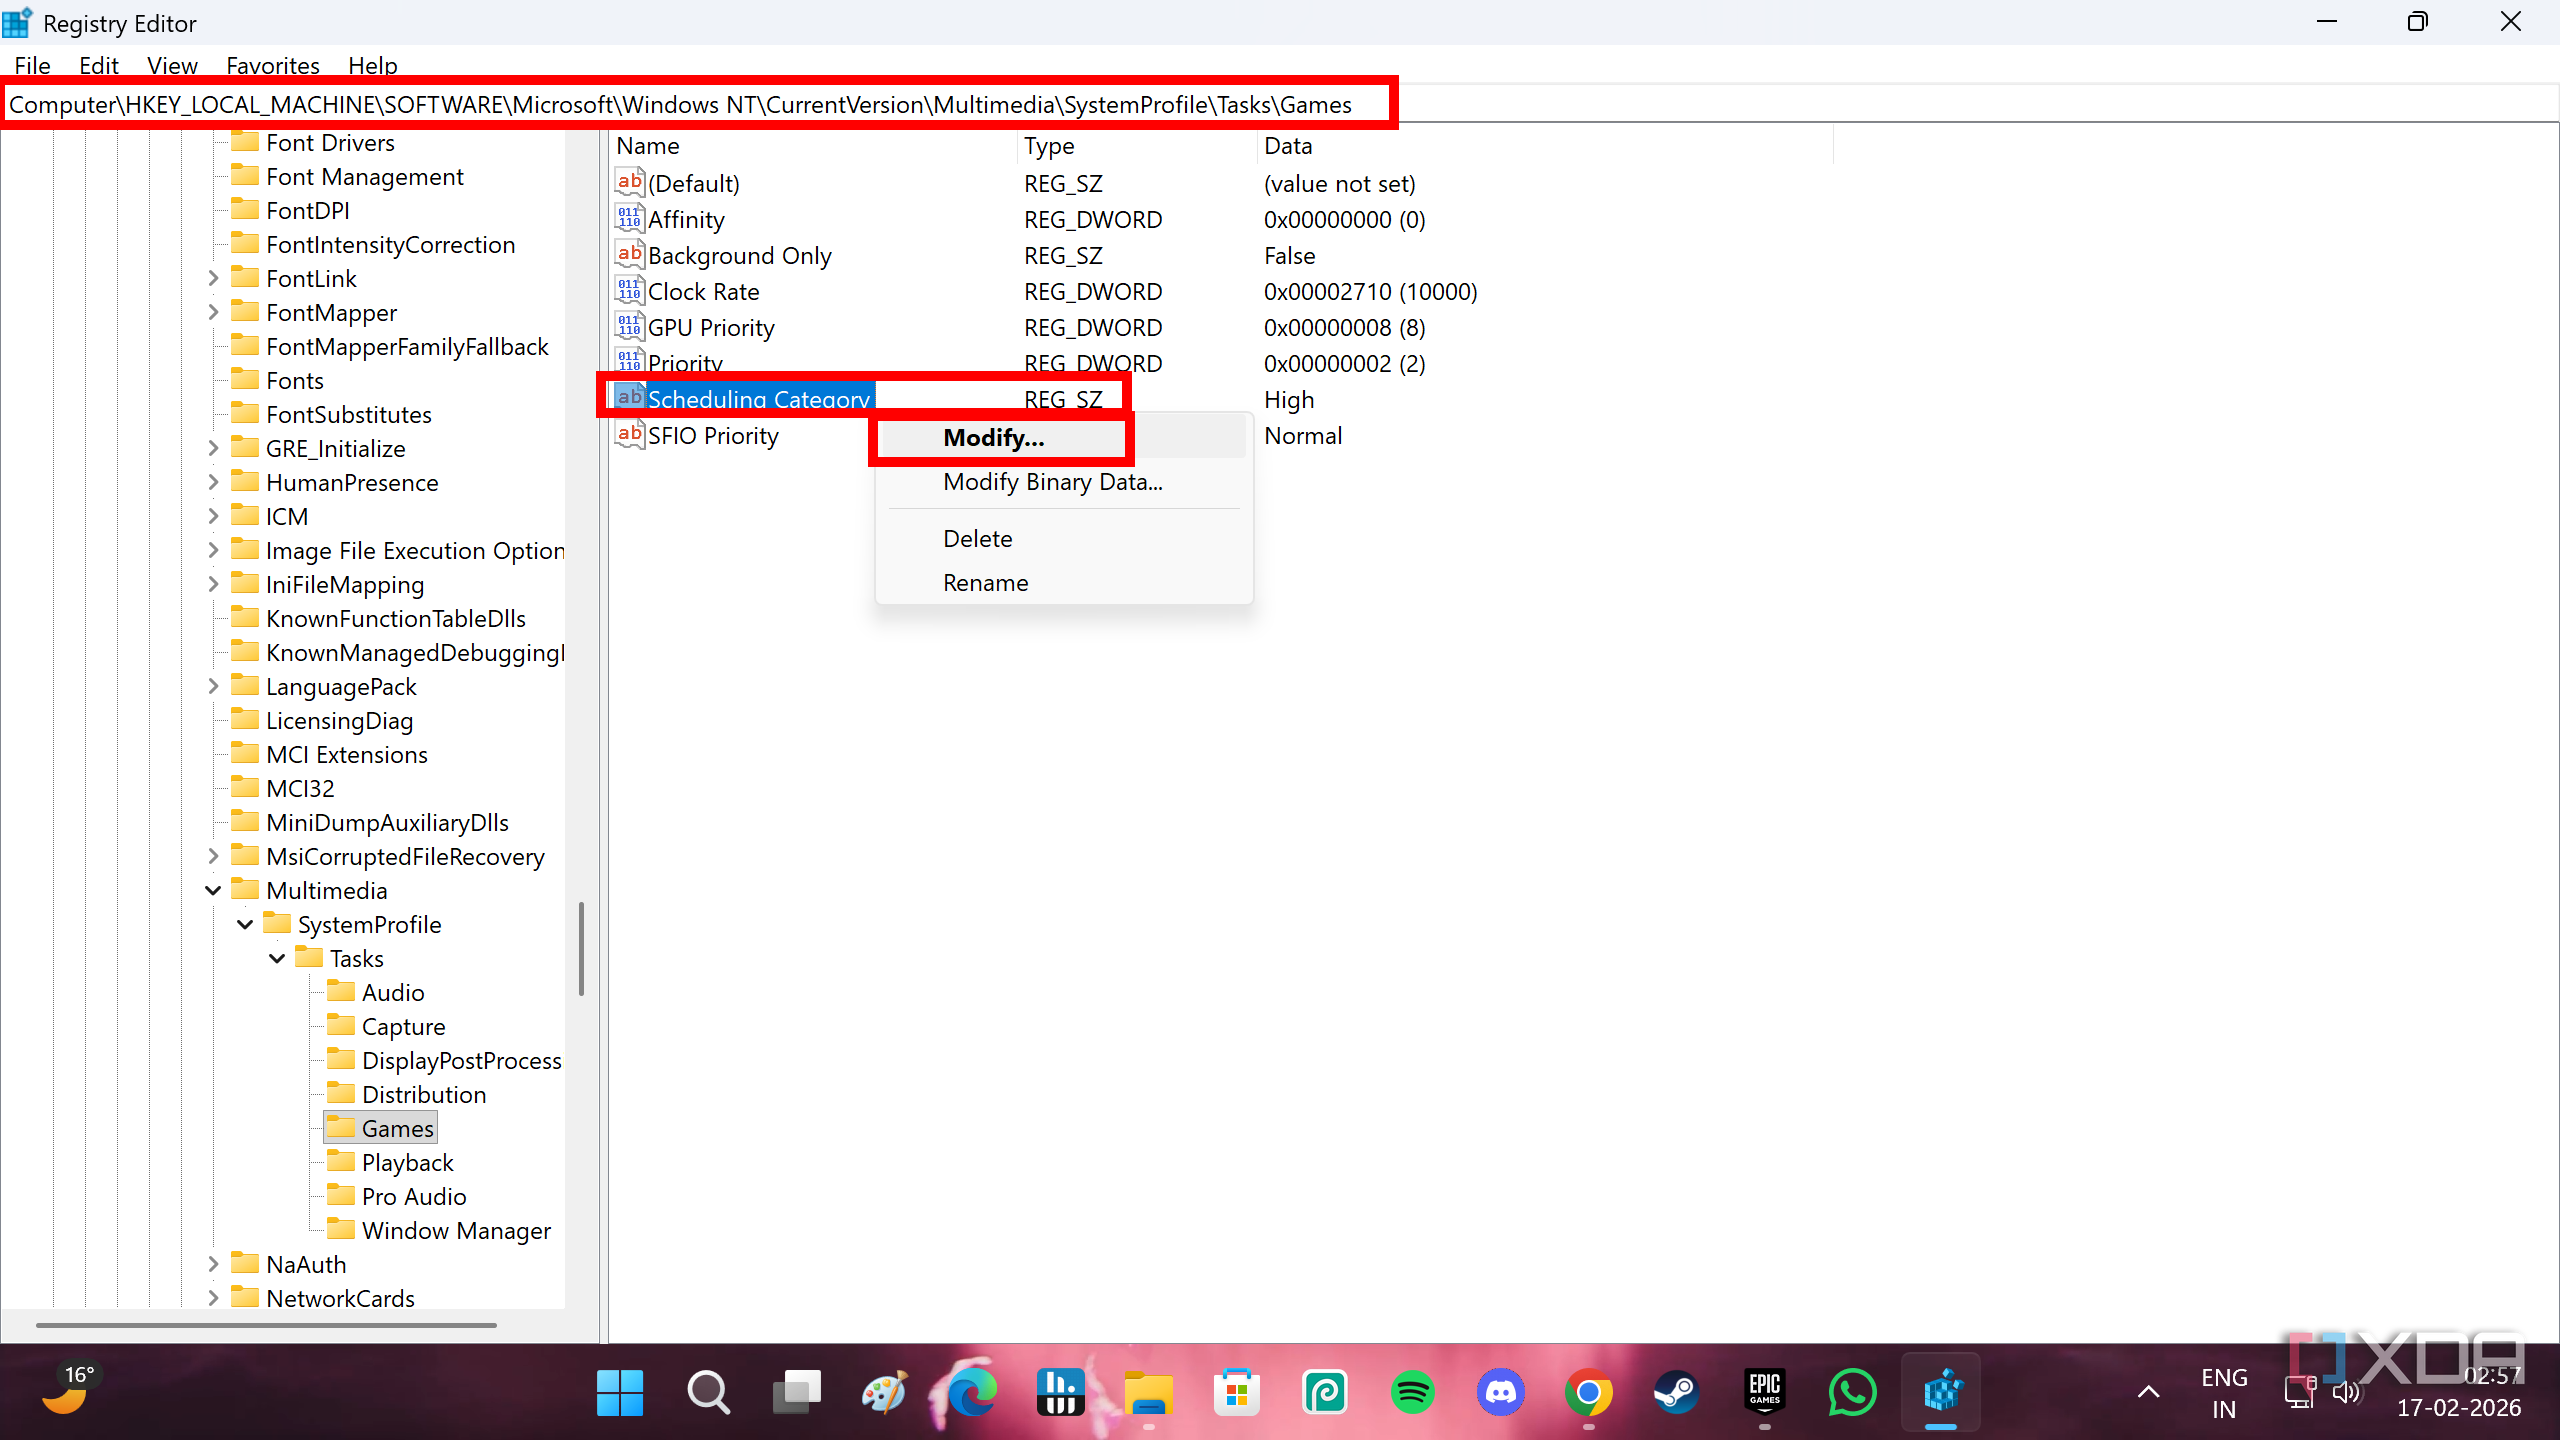Launch Steam from taskbar
This screenshot has height=1440, width=2560.
click(1677, 1392)
